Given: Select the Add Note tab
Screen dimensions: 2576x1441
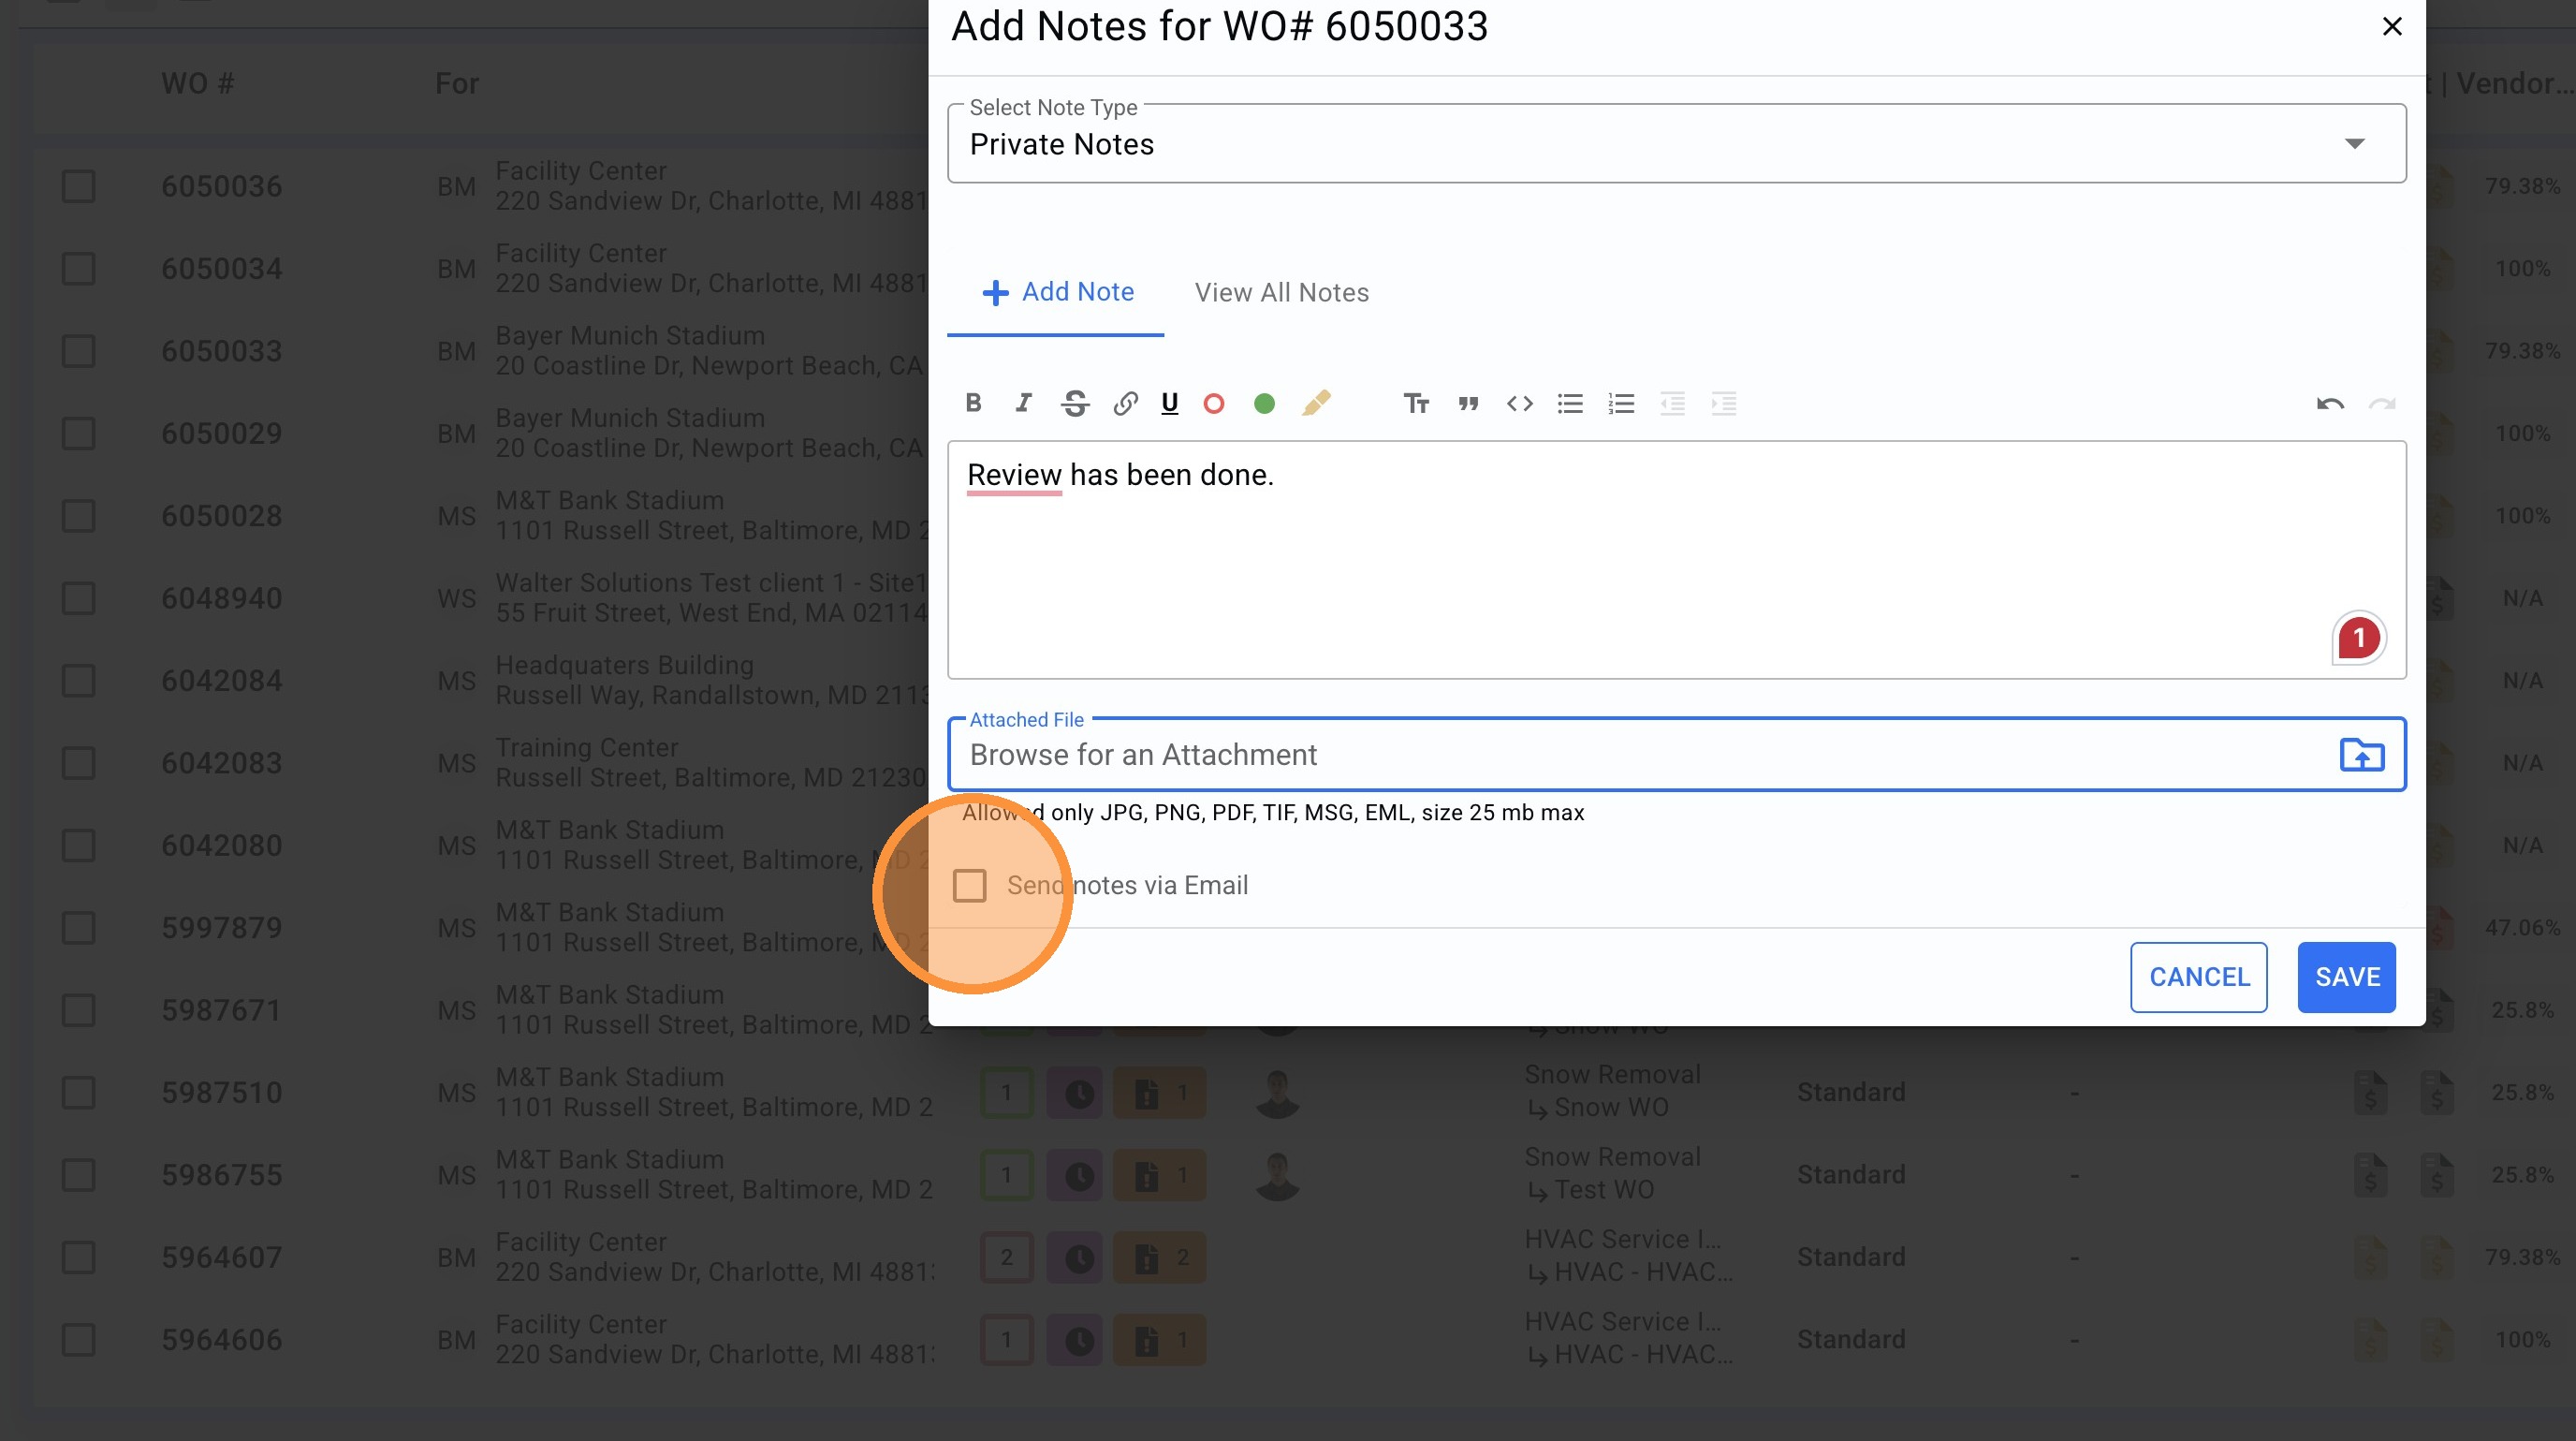Looking at the screenshot, I should click(1057, 292).
